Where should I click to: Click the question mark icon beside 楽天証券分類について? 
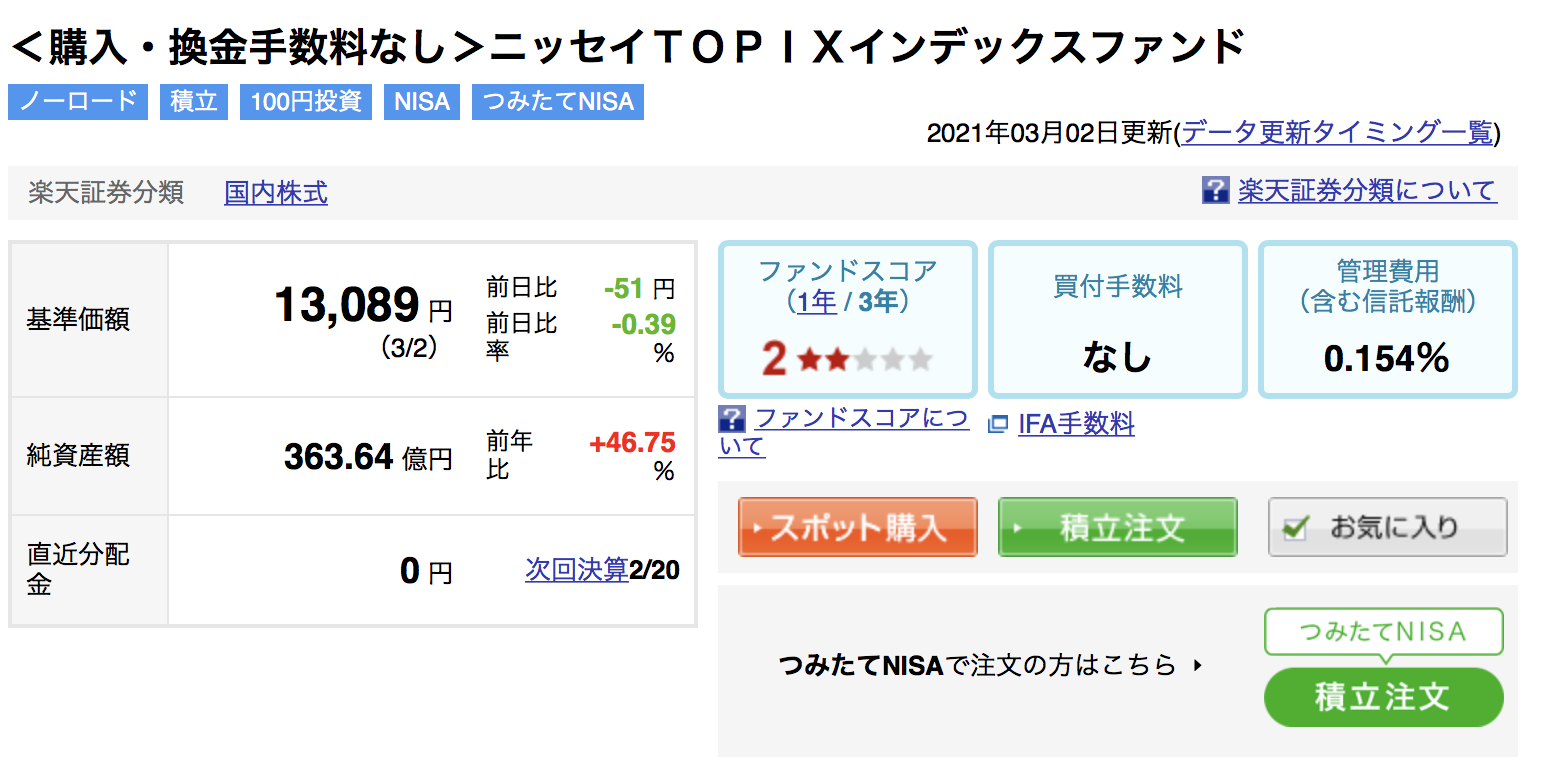pos(1215,190)
